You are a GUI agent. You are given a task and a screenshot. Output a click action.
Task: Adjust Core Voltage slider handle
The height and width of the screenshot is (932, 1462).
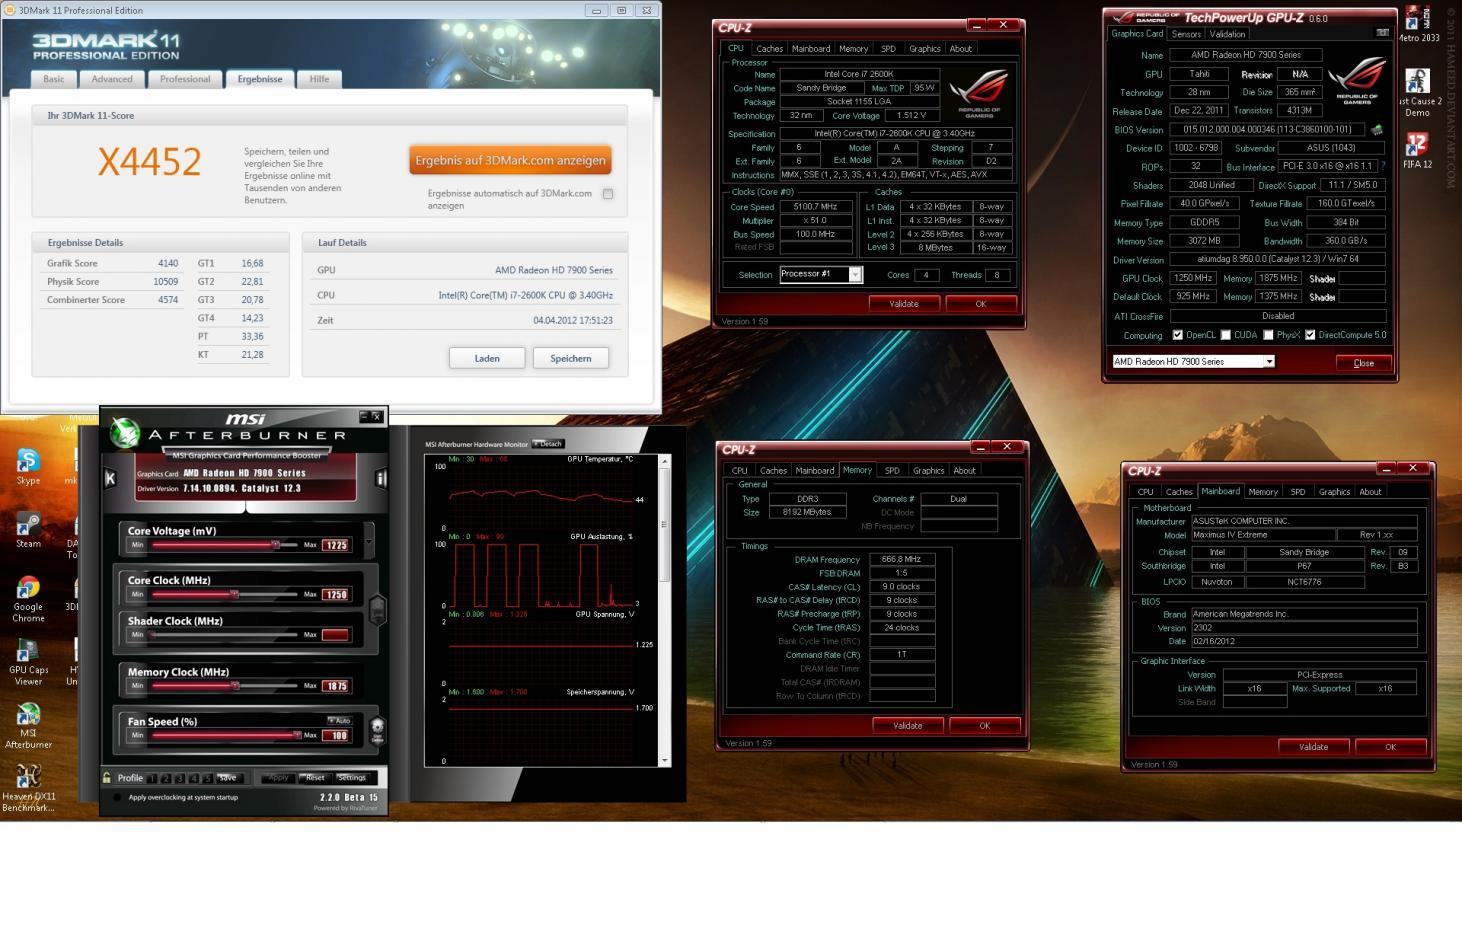point(275,545)
